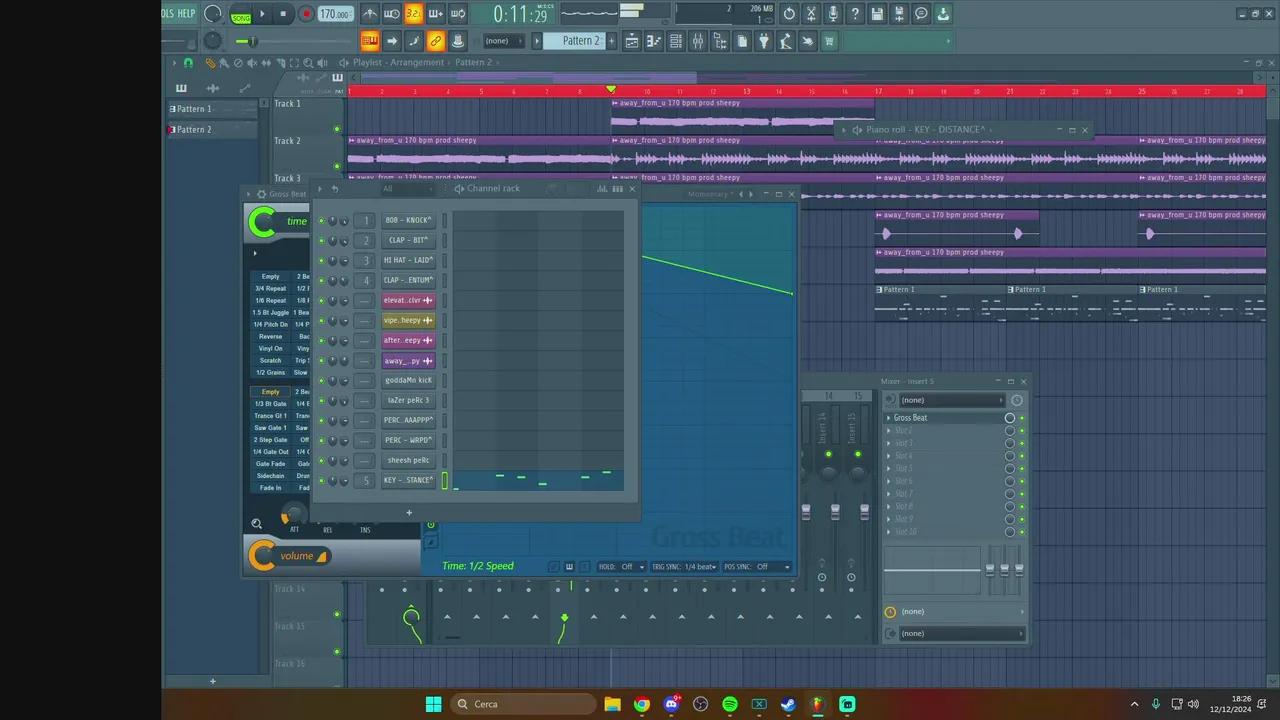Select the Reverse preset in Gross Beat
1280x720 pixels.
[x=270, y=337]
